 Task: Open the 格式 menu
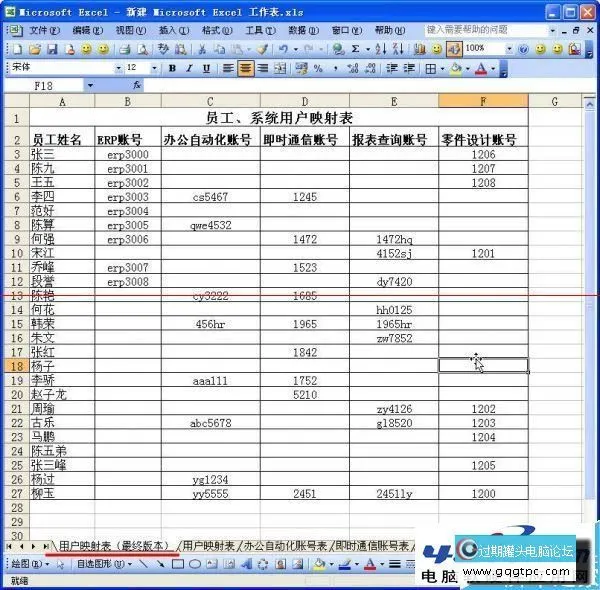[x=212, y=30]
